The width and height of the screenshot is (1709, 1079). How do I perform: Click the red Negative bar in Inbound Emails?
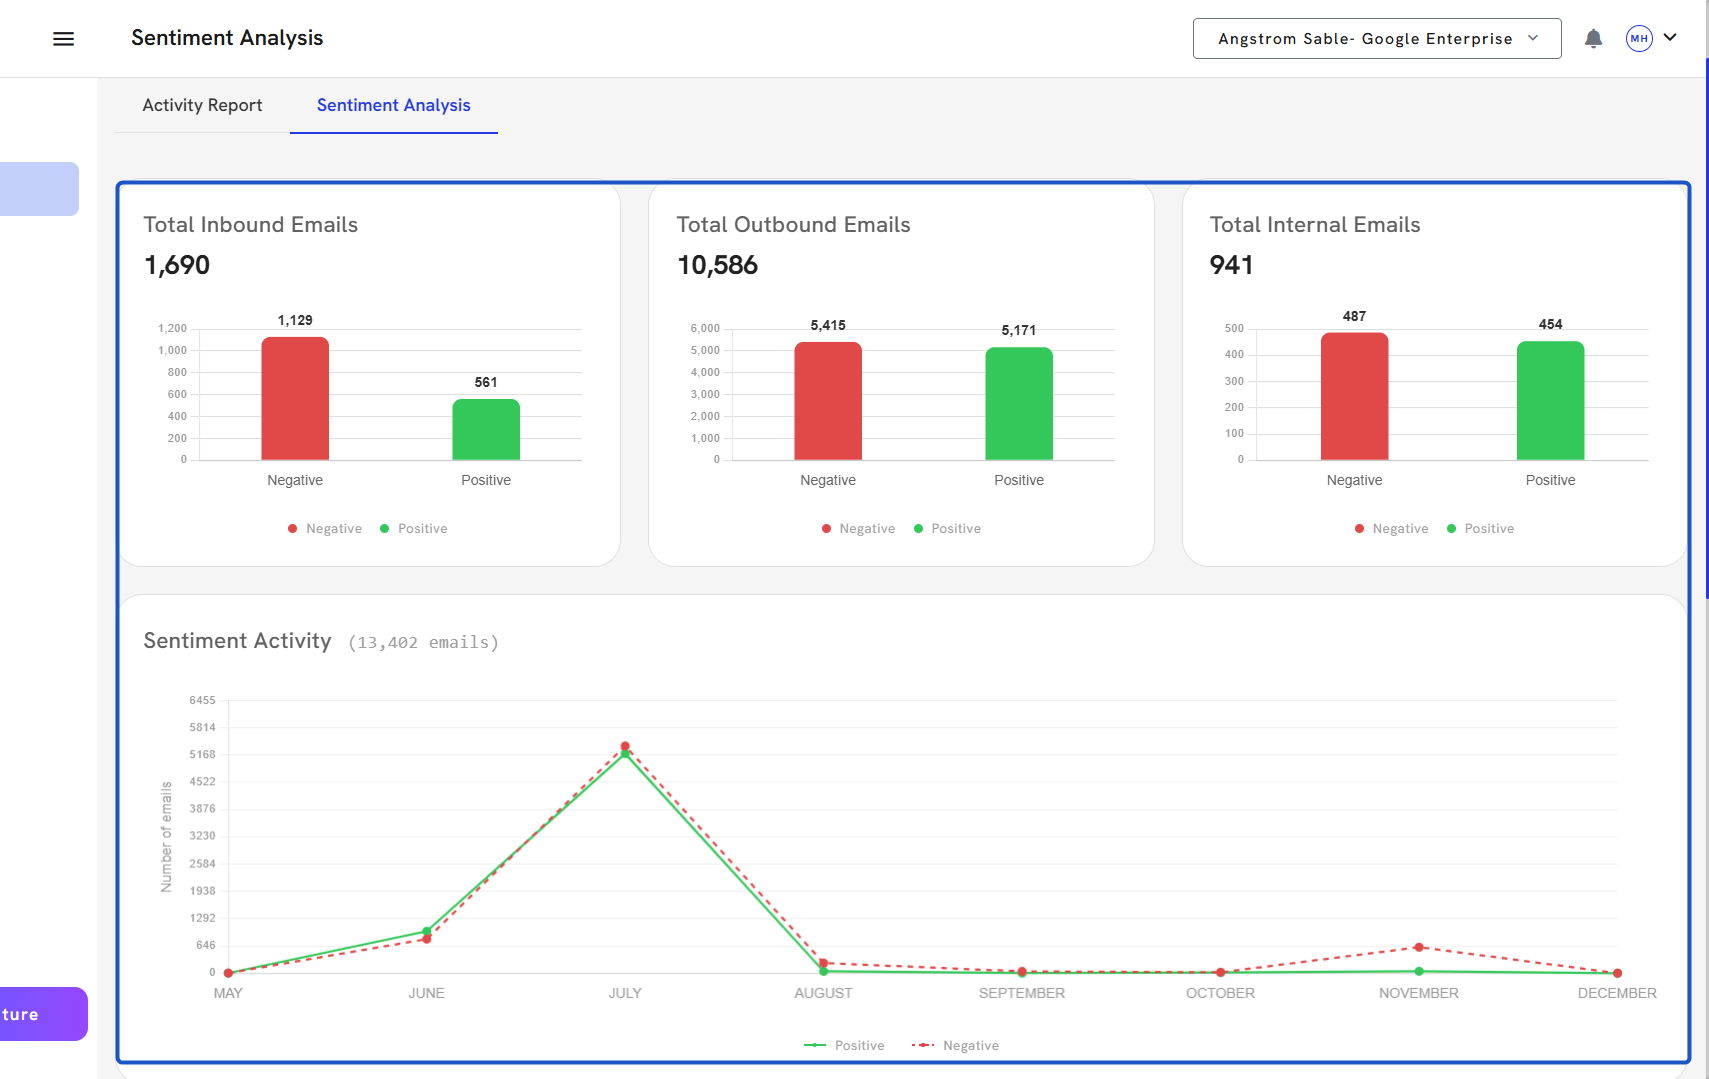[x=295, y=399]
